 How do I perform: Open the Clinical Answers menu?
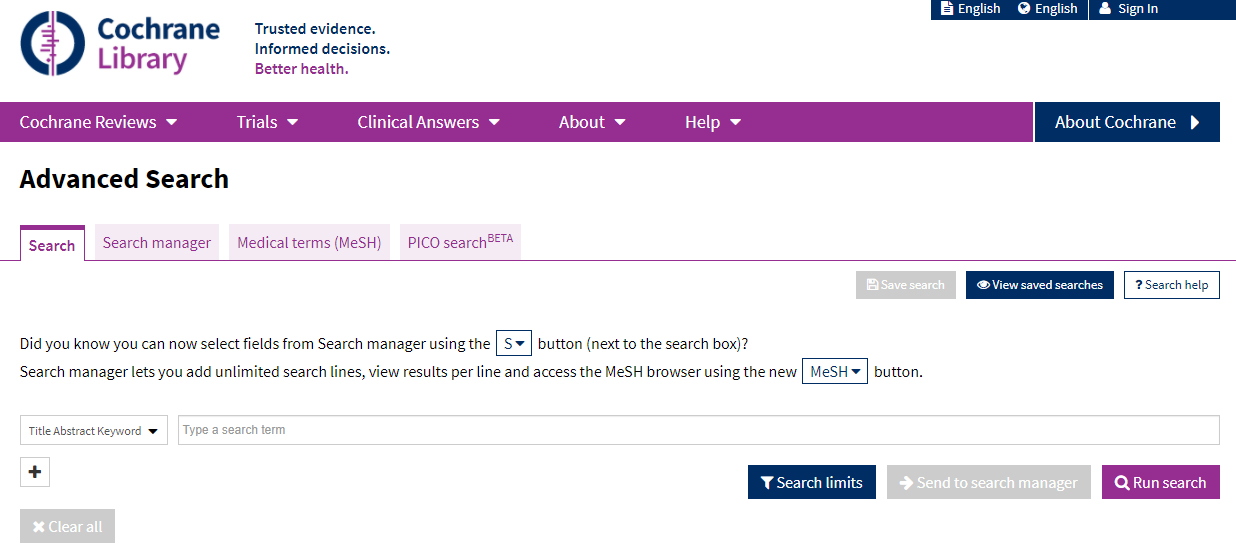point(428,122)
